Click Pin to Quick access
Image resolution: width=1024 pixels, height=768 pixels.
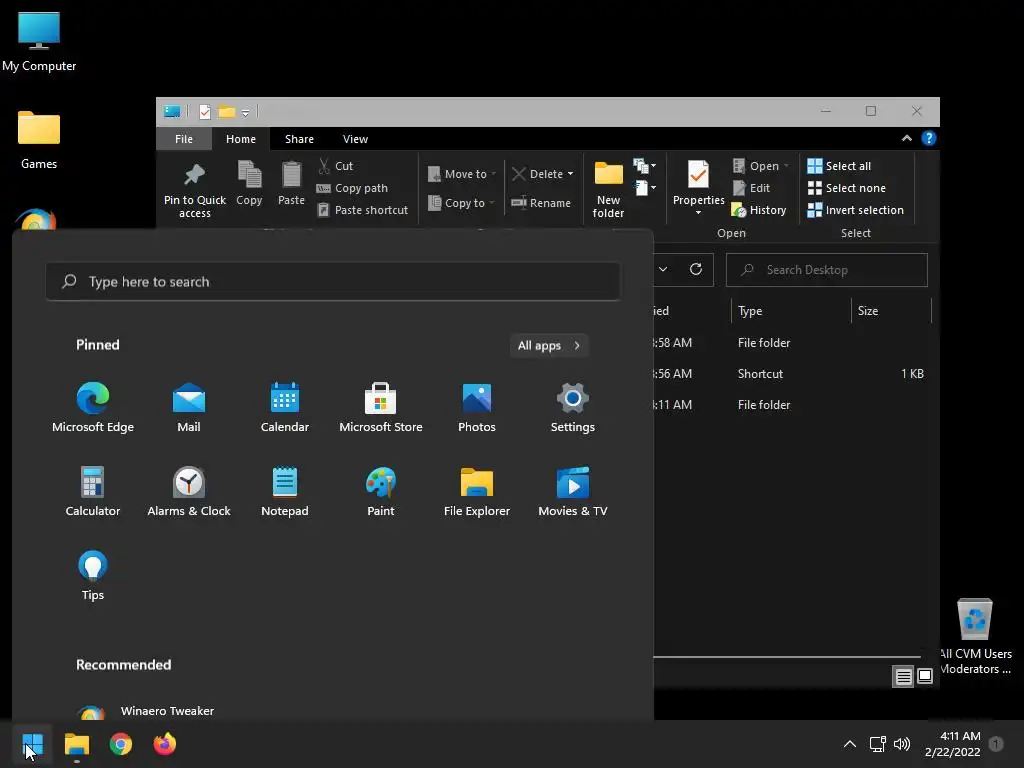tap(195, 189)
